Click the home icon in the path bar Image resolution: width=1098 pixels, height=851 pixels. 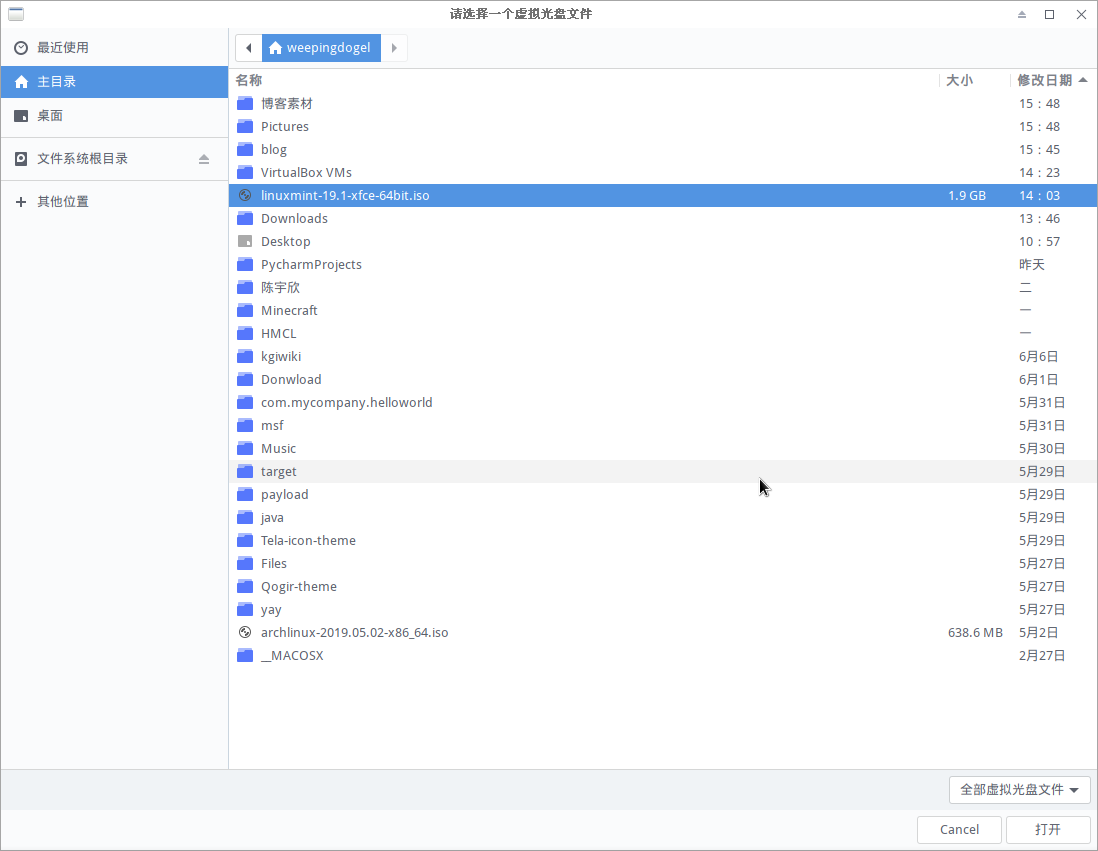pyautogui.click(x=275, y=48)
